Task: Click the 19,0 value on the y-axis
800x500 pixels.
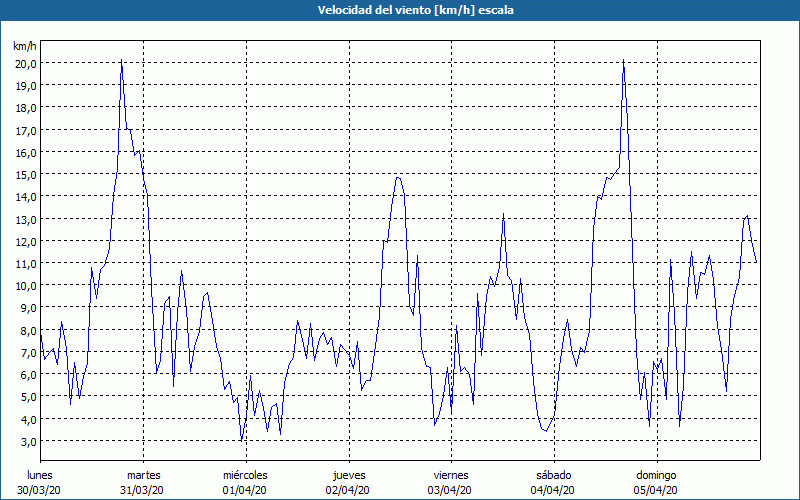Action: point(26,86)
